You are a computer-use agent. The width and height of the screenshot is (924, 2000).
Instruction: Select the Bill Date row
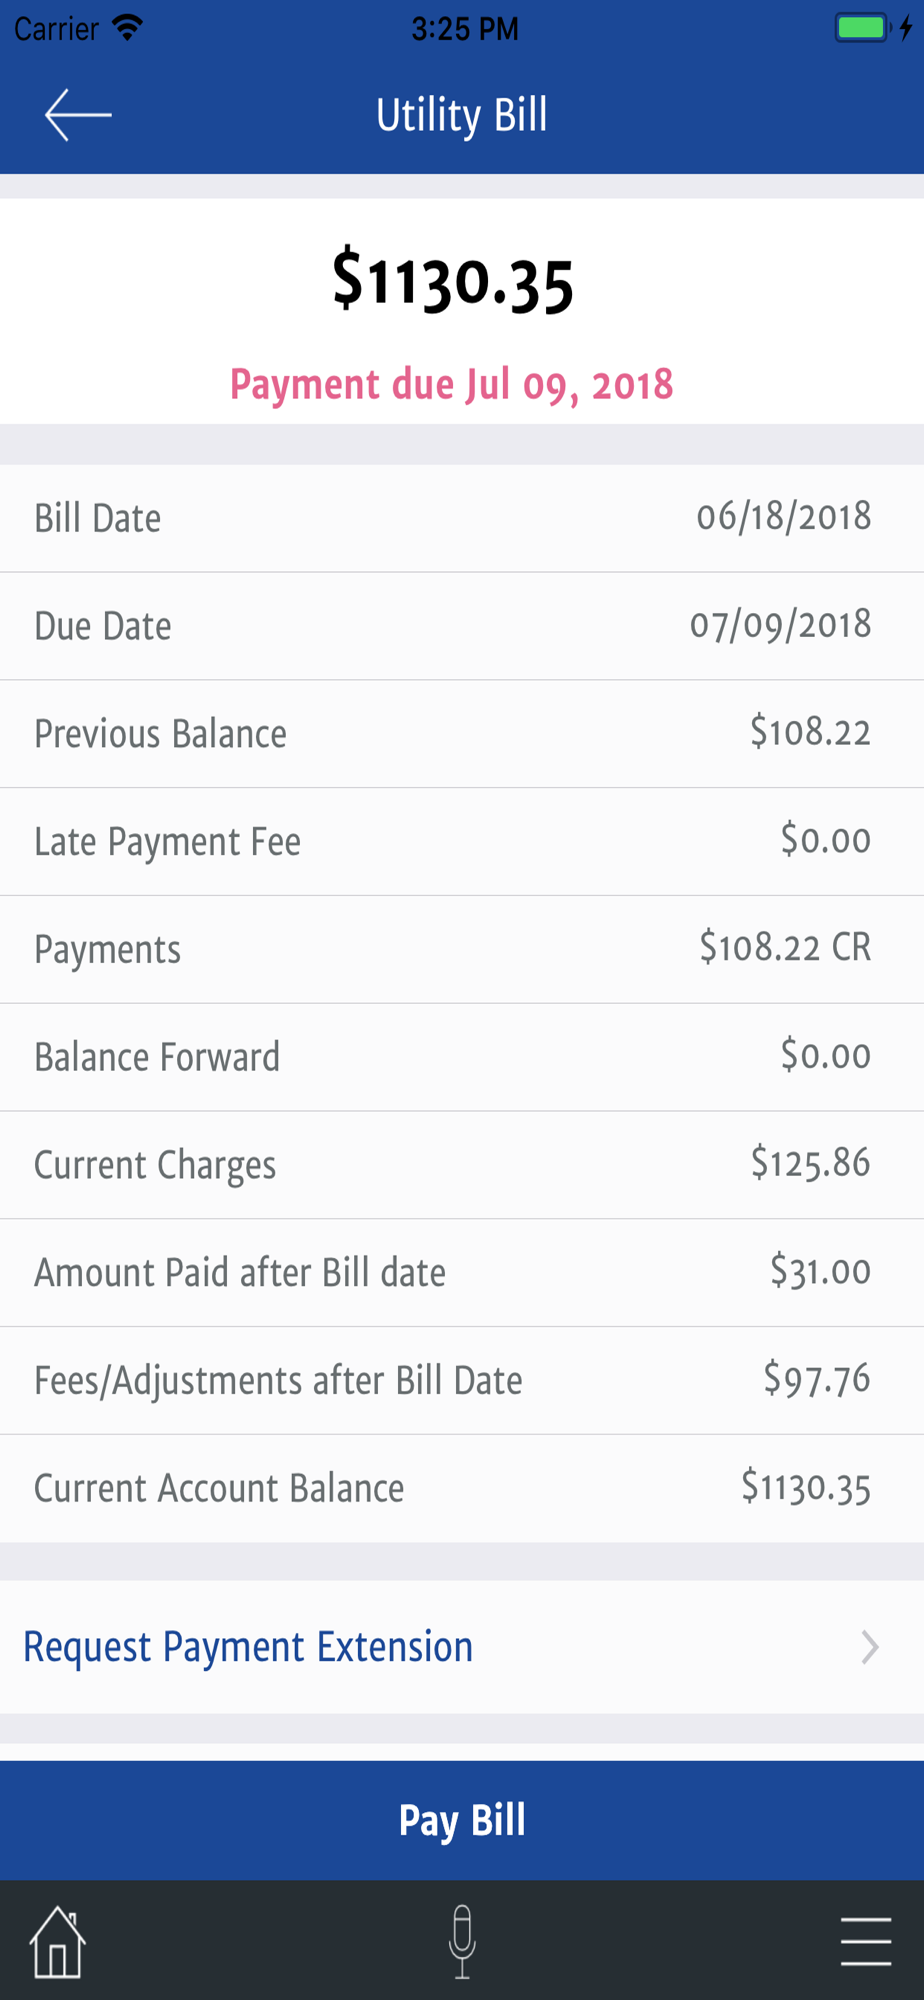coord(462,518)
